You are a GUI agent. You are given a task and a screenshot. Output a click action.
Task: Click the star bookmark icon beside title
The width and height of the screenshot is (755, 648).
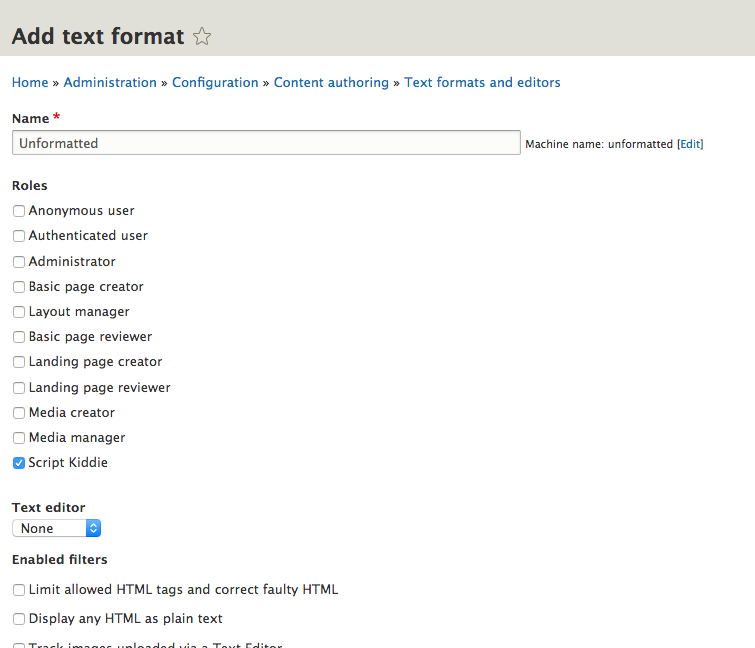click(x=202, y=37)
